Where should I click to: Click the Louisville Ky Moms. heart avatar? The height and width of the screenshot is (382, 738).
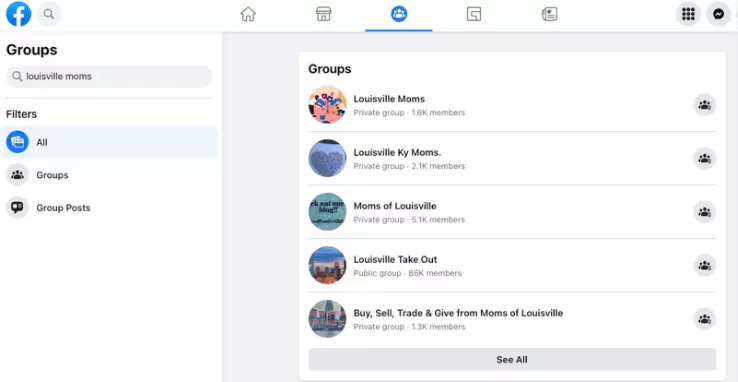328,158
